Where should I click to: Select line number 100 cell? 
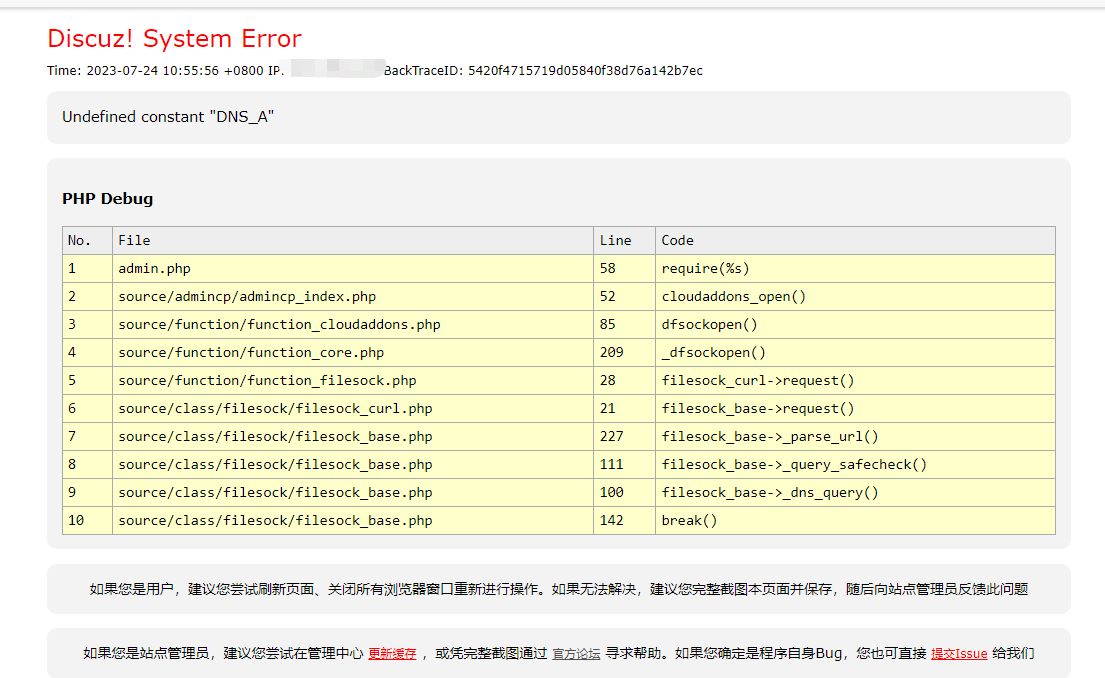tap(624, 493)
